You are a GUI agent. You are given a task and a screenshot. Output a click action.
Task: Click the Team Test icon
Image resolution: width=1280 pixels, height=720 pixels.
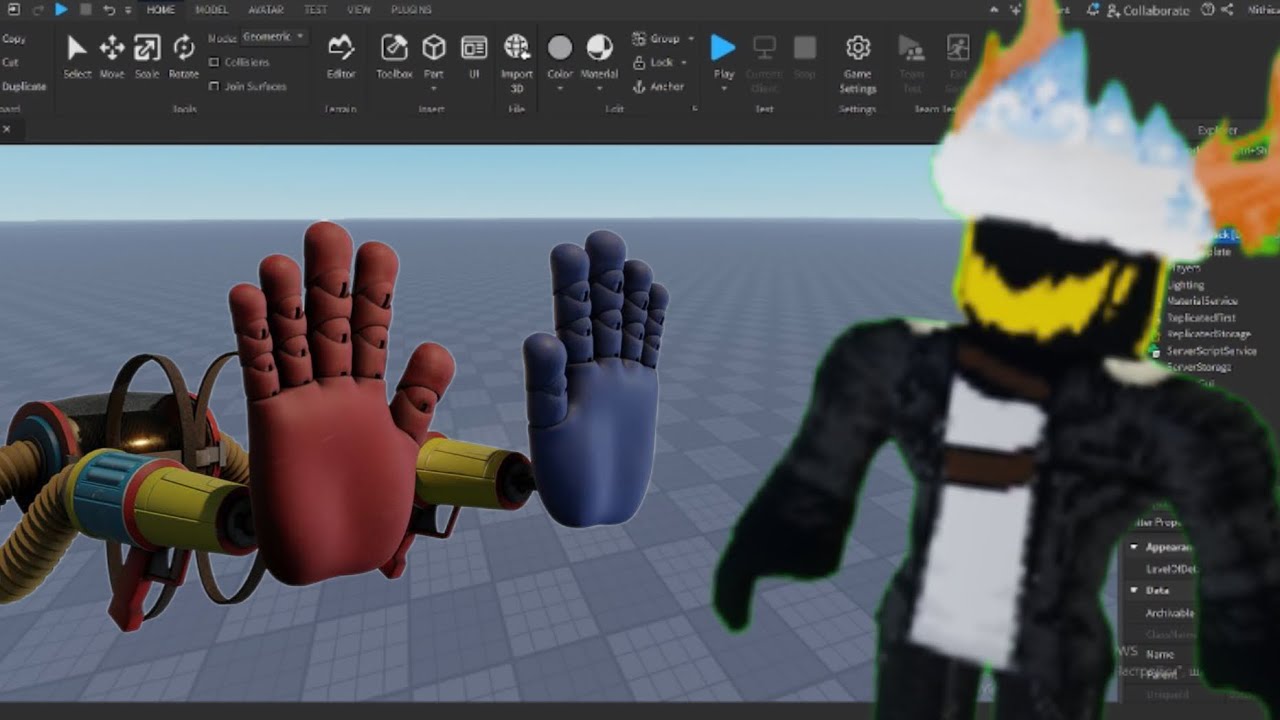point(911,47)
